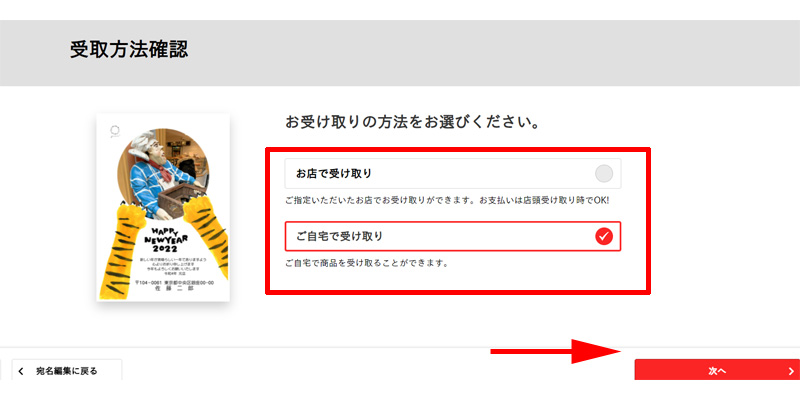Click the HAPPY NEW YEAR 2022 text

(161, 240)
